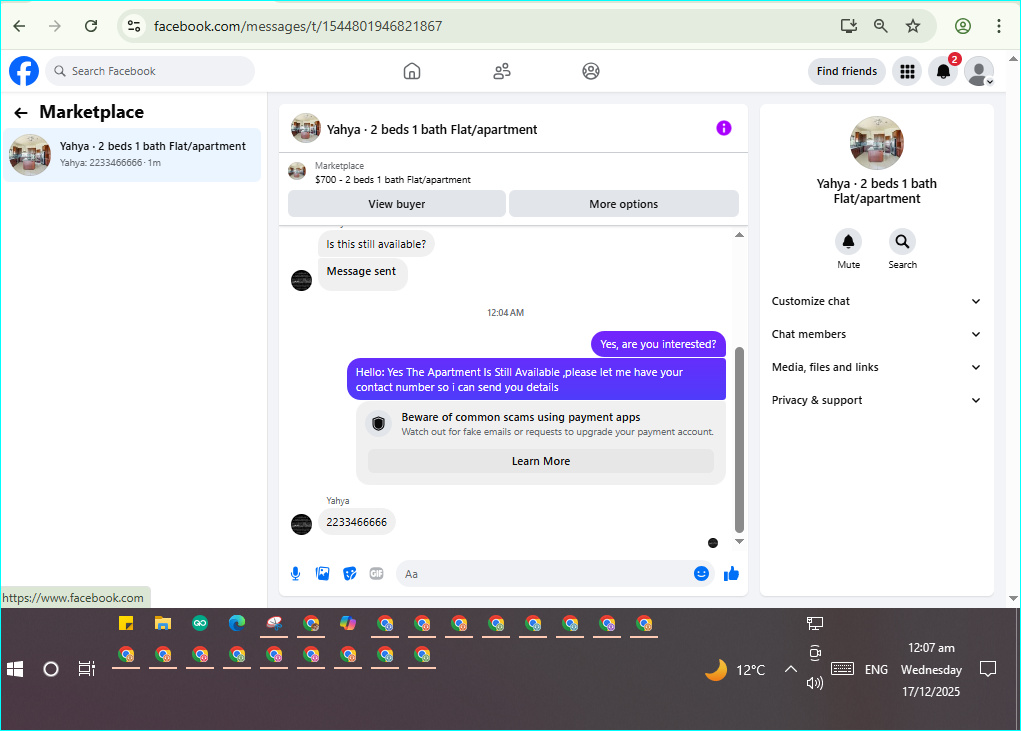Expand Privacy & support section
The height and width of the screenshot is (731, 1021).
(x=876, y=400)
